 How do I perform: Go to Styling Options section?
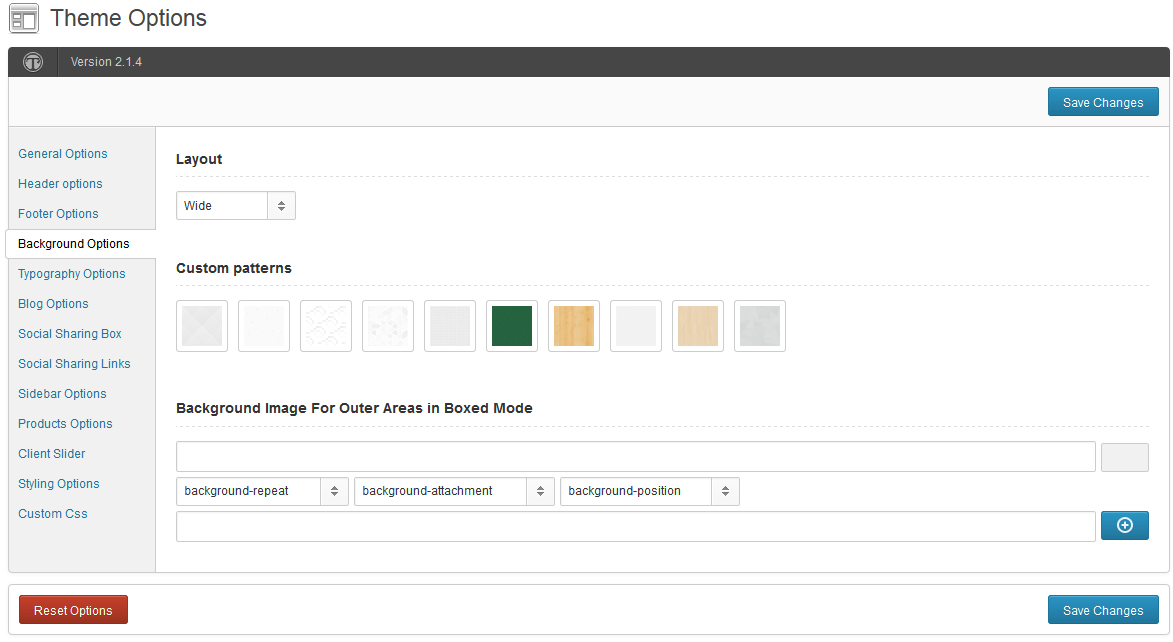point(58,483)
